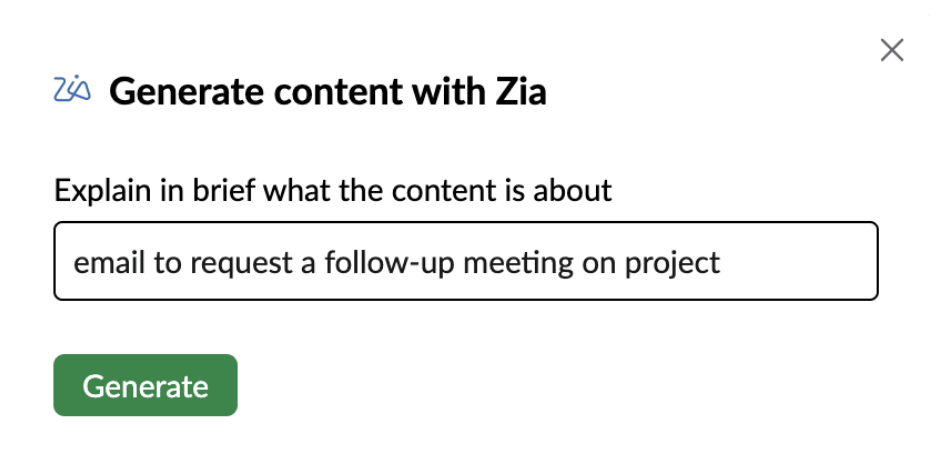
Task: Click the word "Explain" in the label
Action: click(98, 190)
